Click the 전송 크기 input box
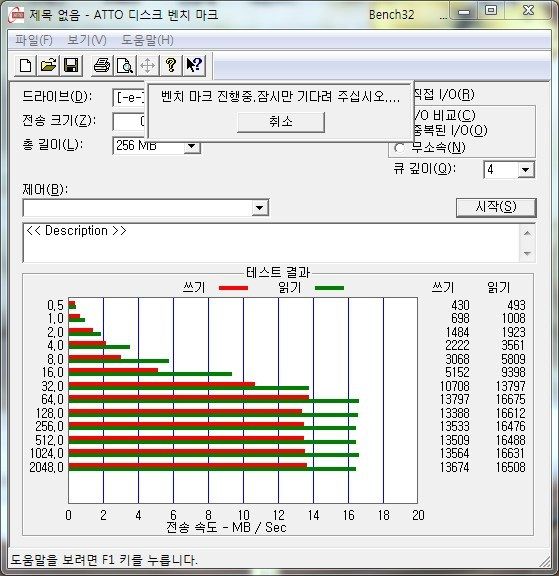The height and width of the screenshot is (576, 559). [x=130, y=122]
